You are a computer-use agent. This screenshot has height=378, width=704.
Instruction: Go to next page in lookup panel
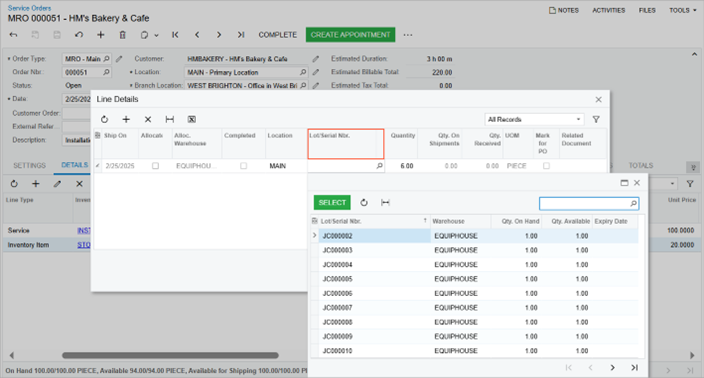click(x=612, y=368)
